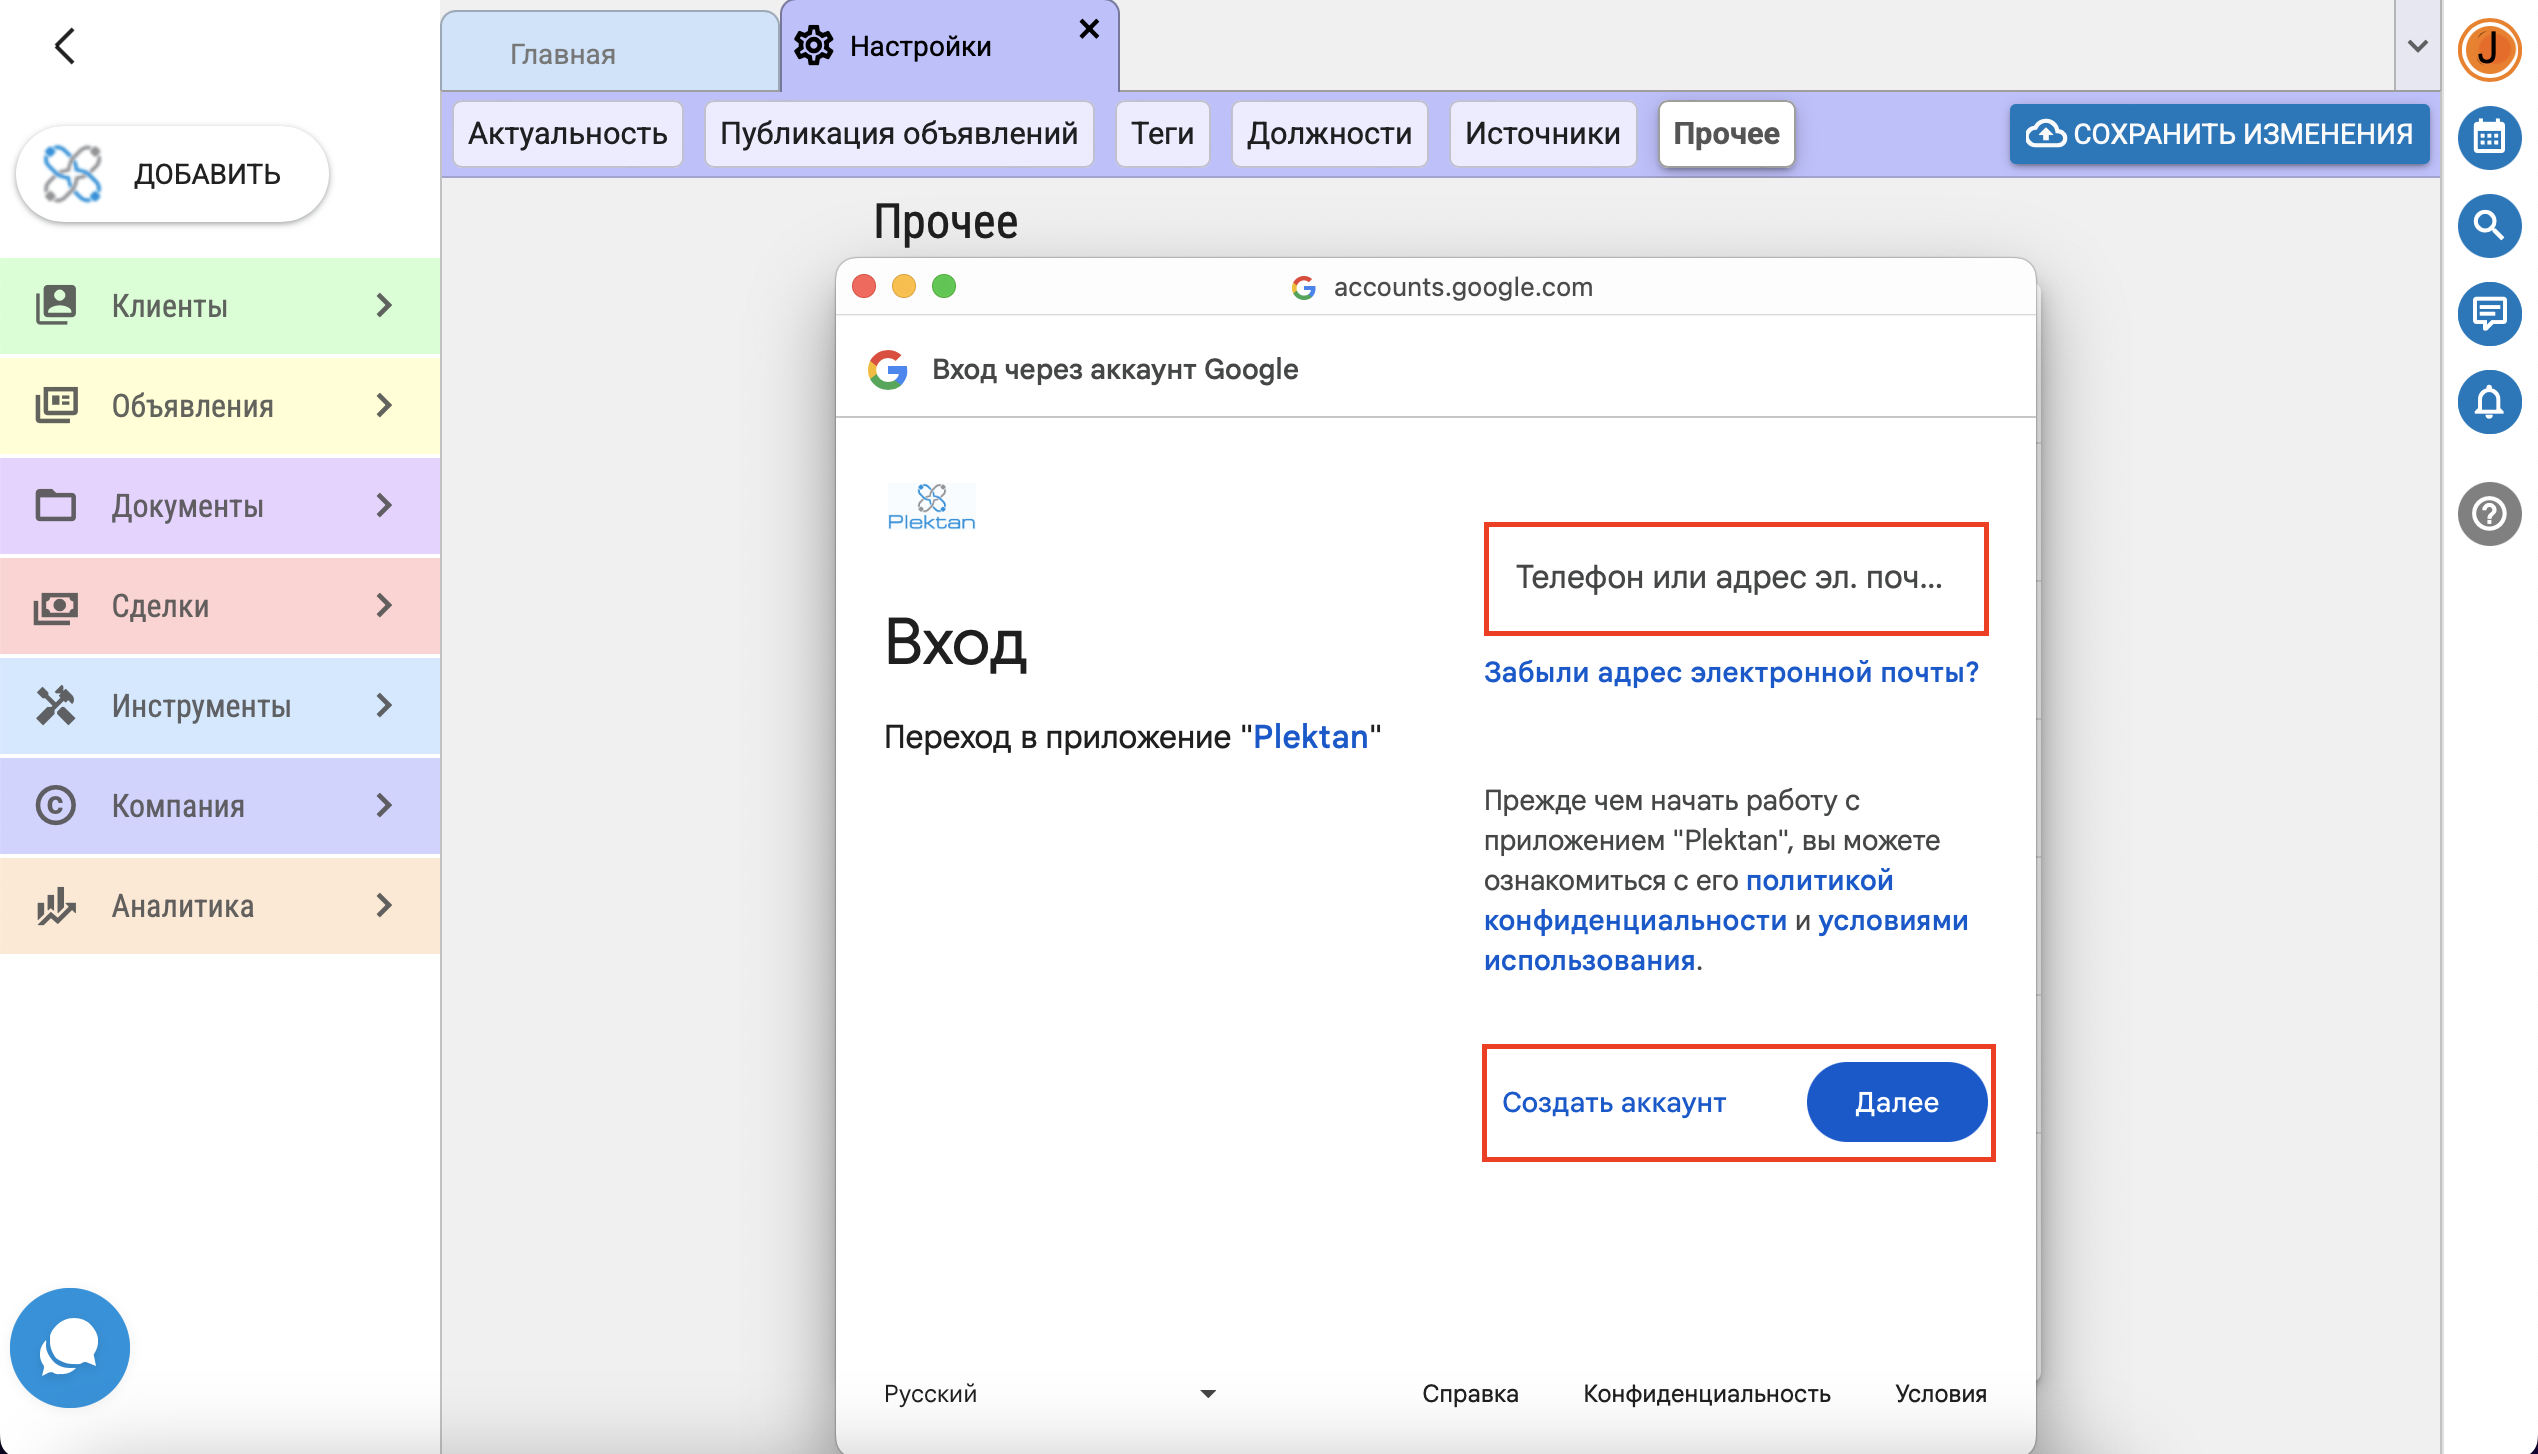Open notifications bell icon

pos(2488,401)
